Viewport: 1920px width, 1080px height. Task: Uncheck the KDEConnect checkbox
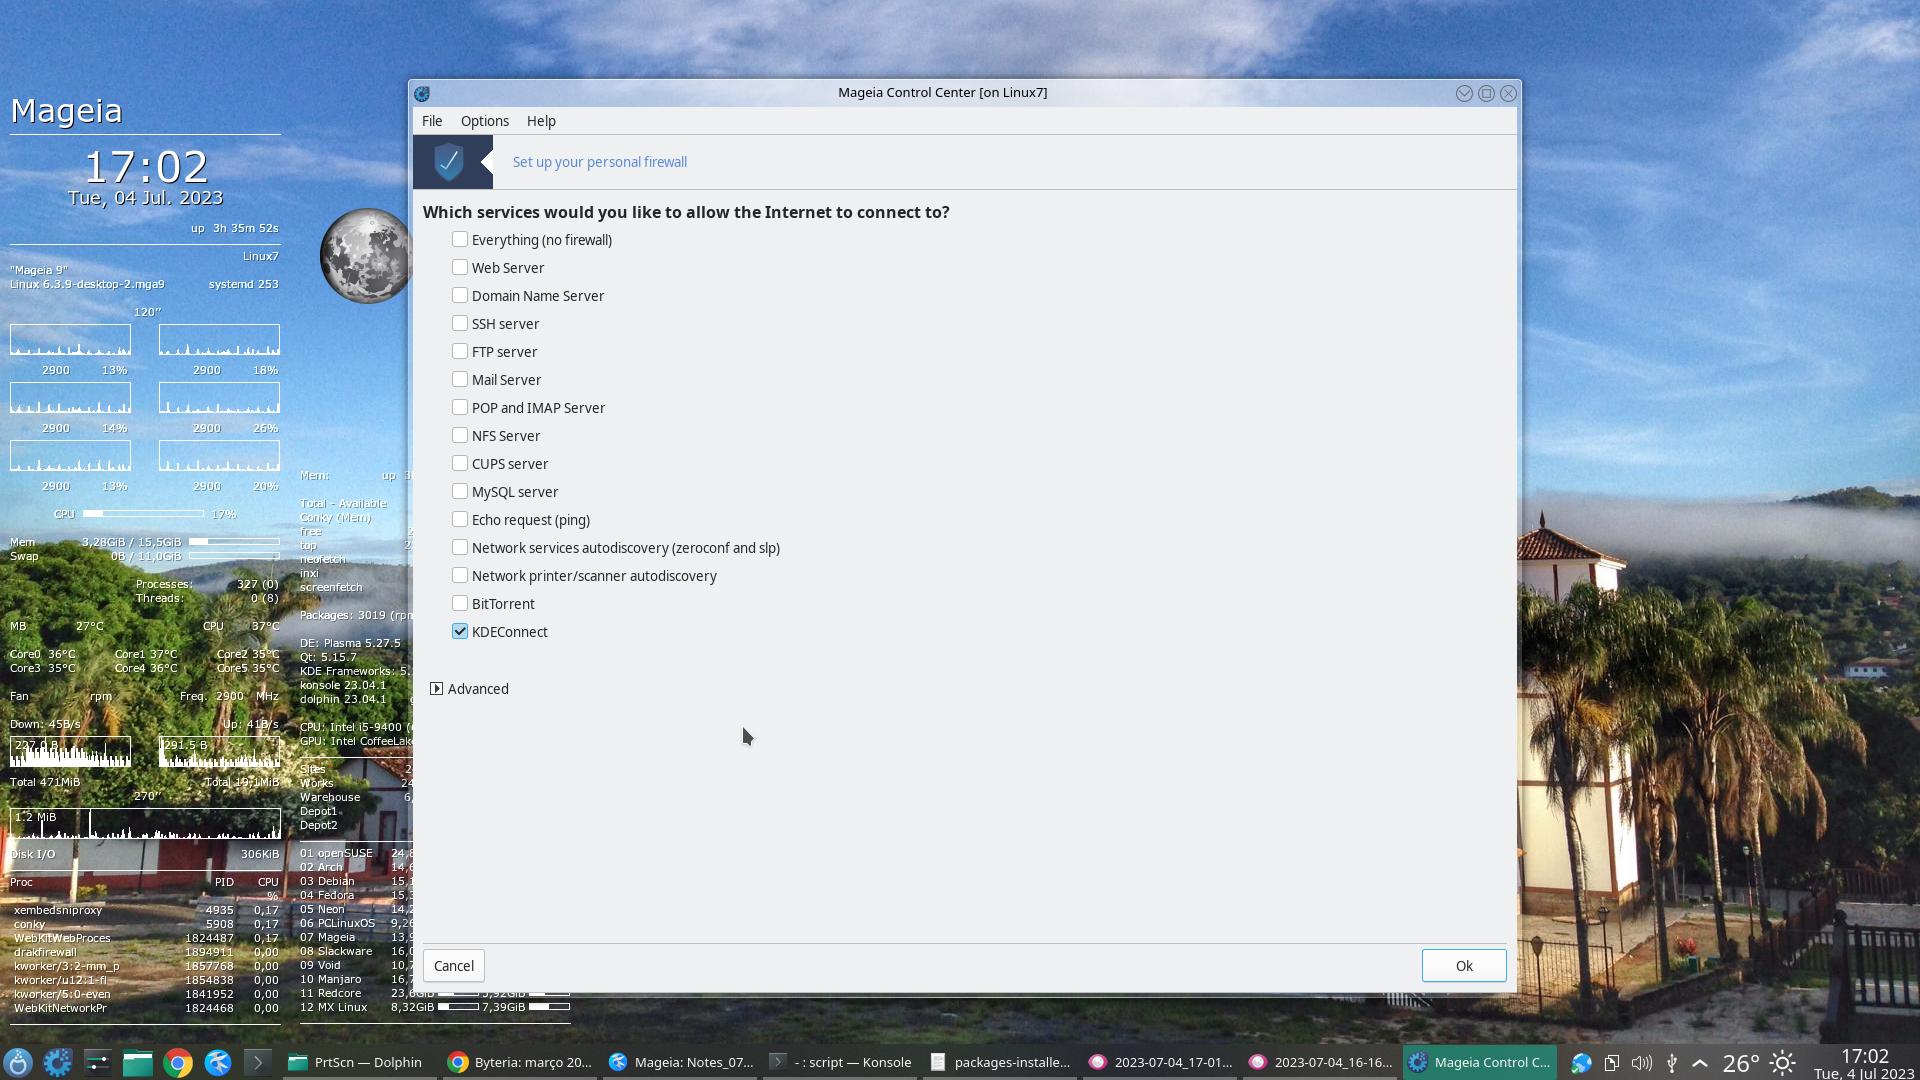click(x=460, y=631)
